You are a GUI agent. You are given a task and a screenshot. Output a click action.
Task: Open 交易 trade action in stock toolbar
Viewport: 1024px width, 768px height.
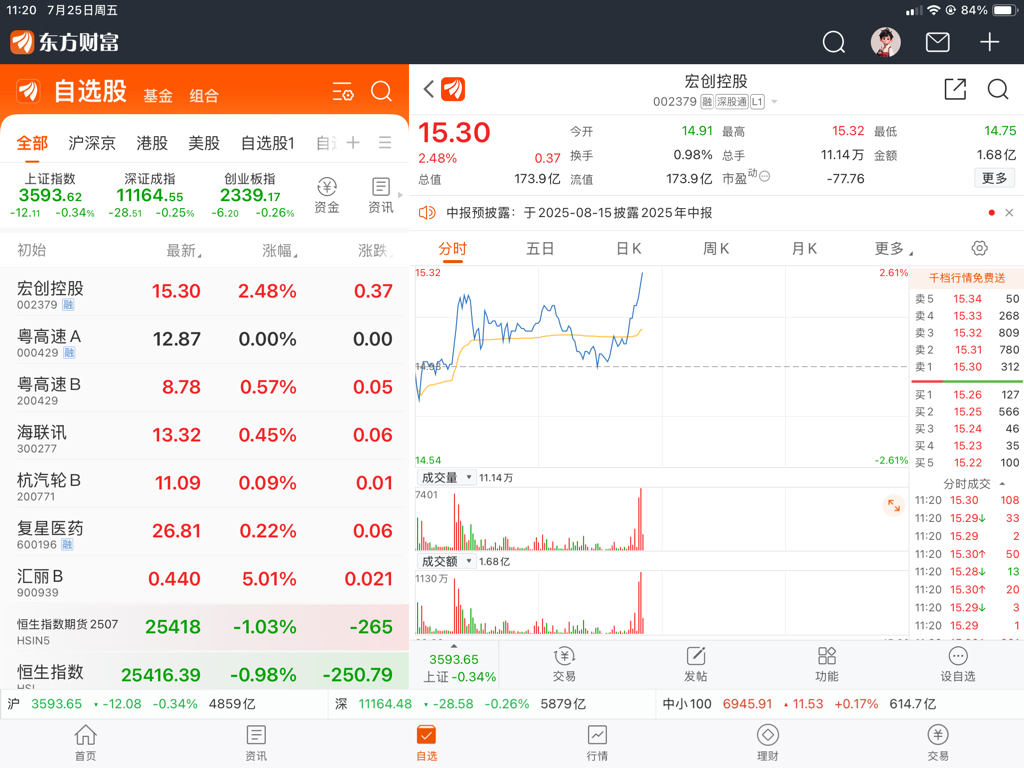point(564,664)
